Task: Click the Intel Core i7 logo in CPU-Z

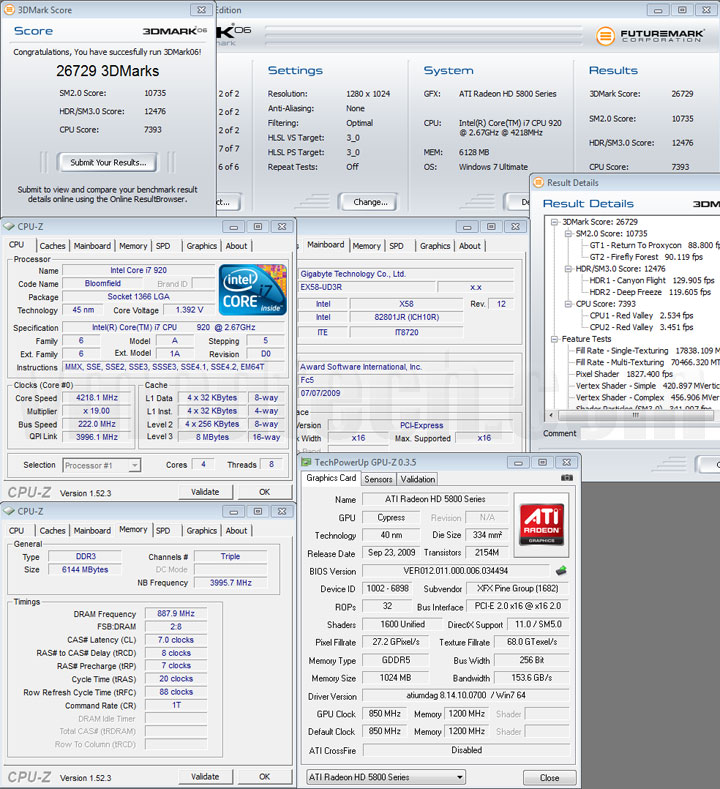Action: [x=253, y=290]
